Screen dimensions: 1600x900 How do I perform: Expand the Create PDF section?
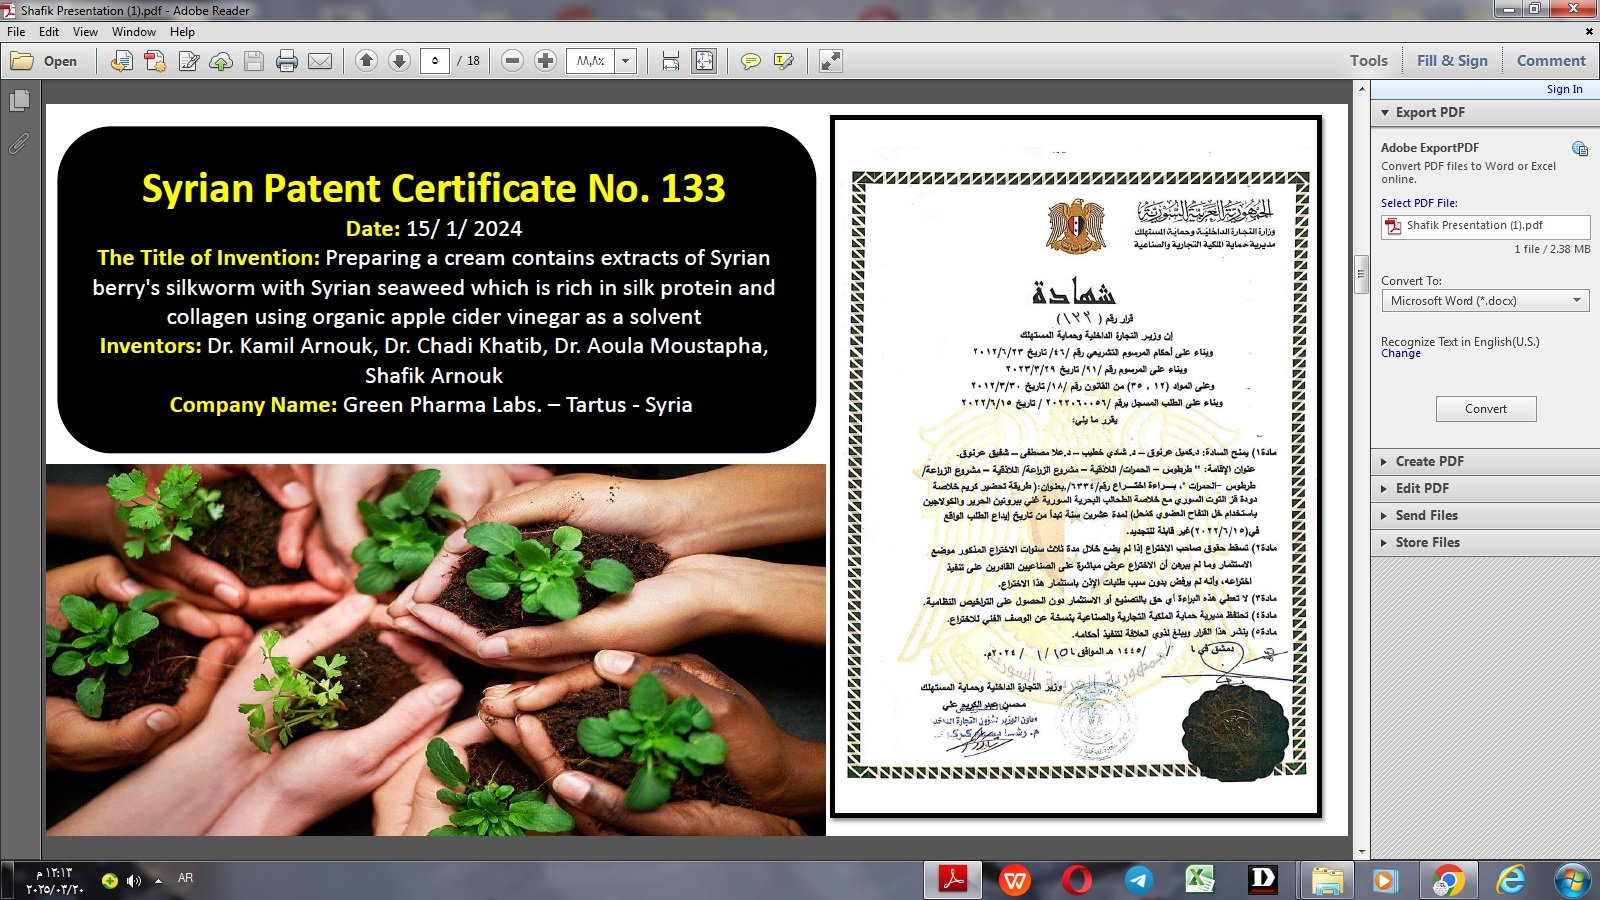1429,461
